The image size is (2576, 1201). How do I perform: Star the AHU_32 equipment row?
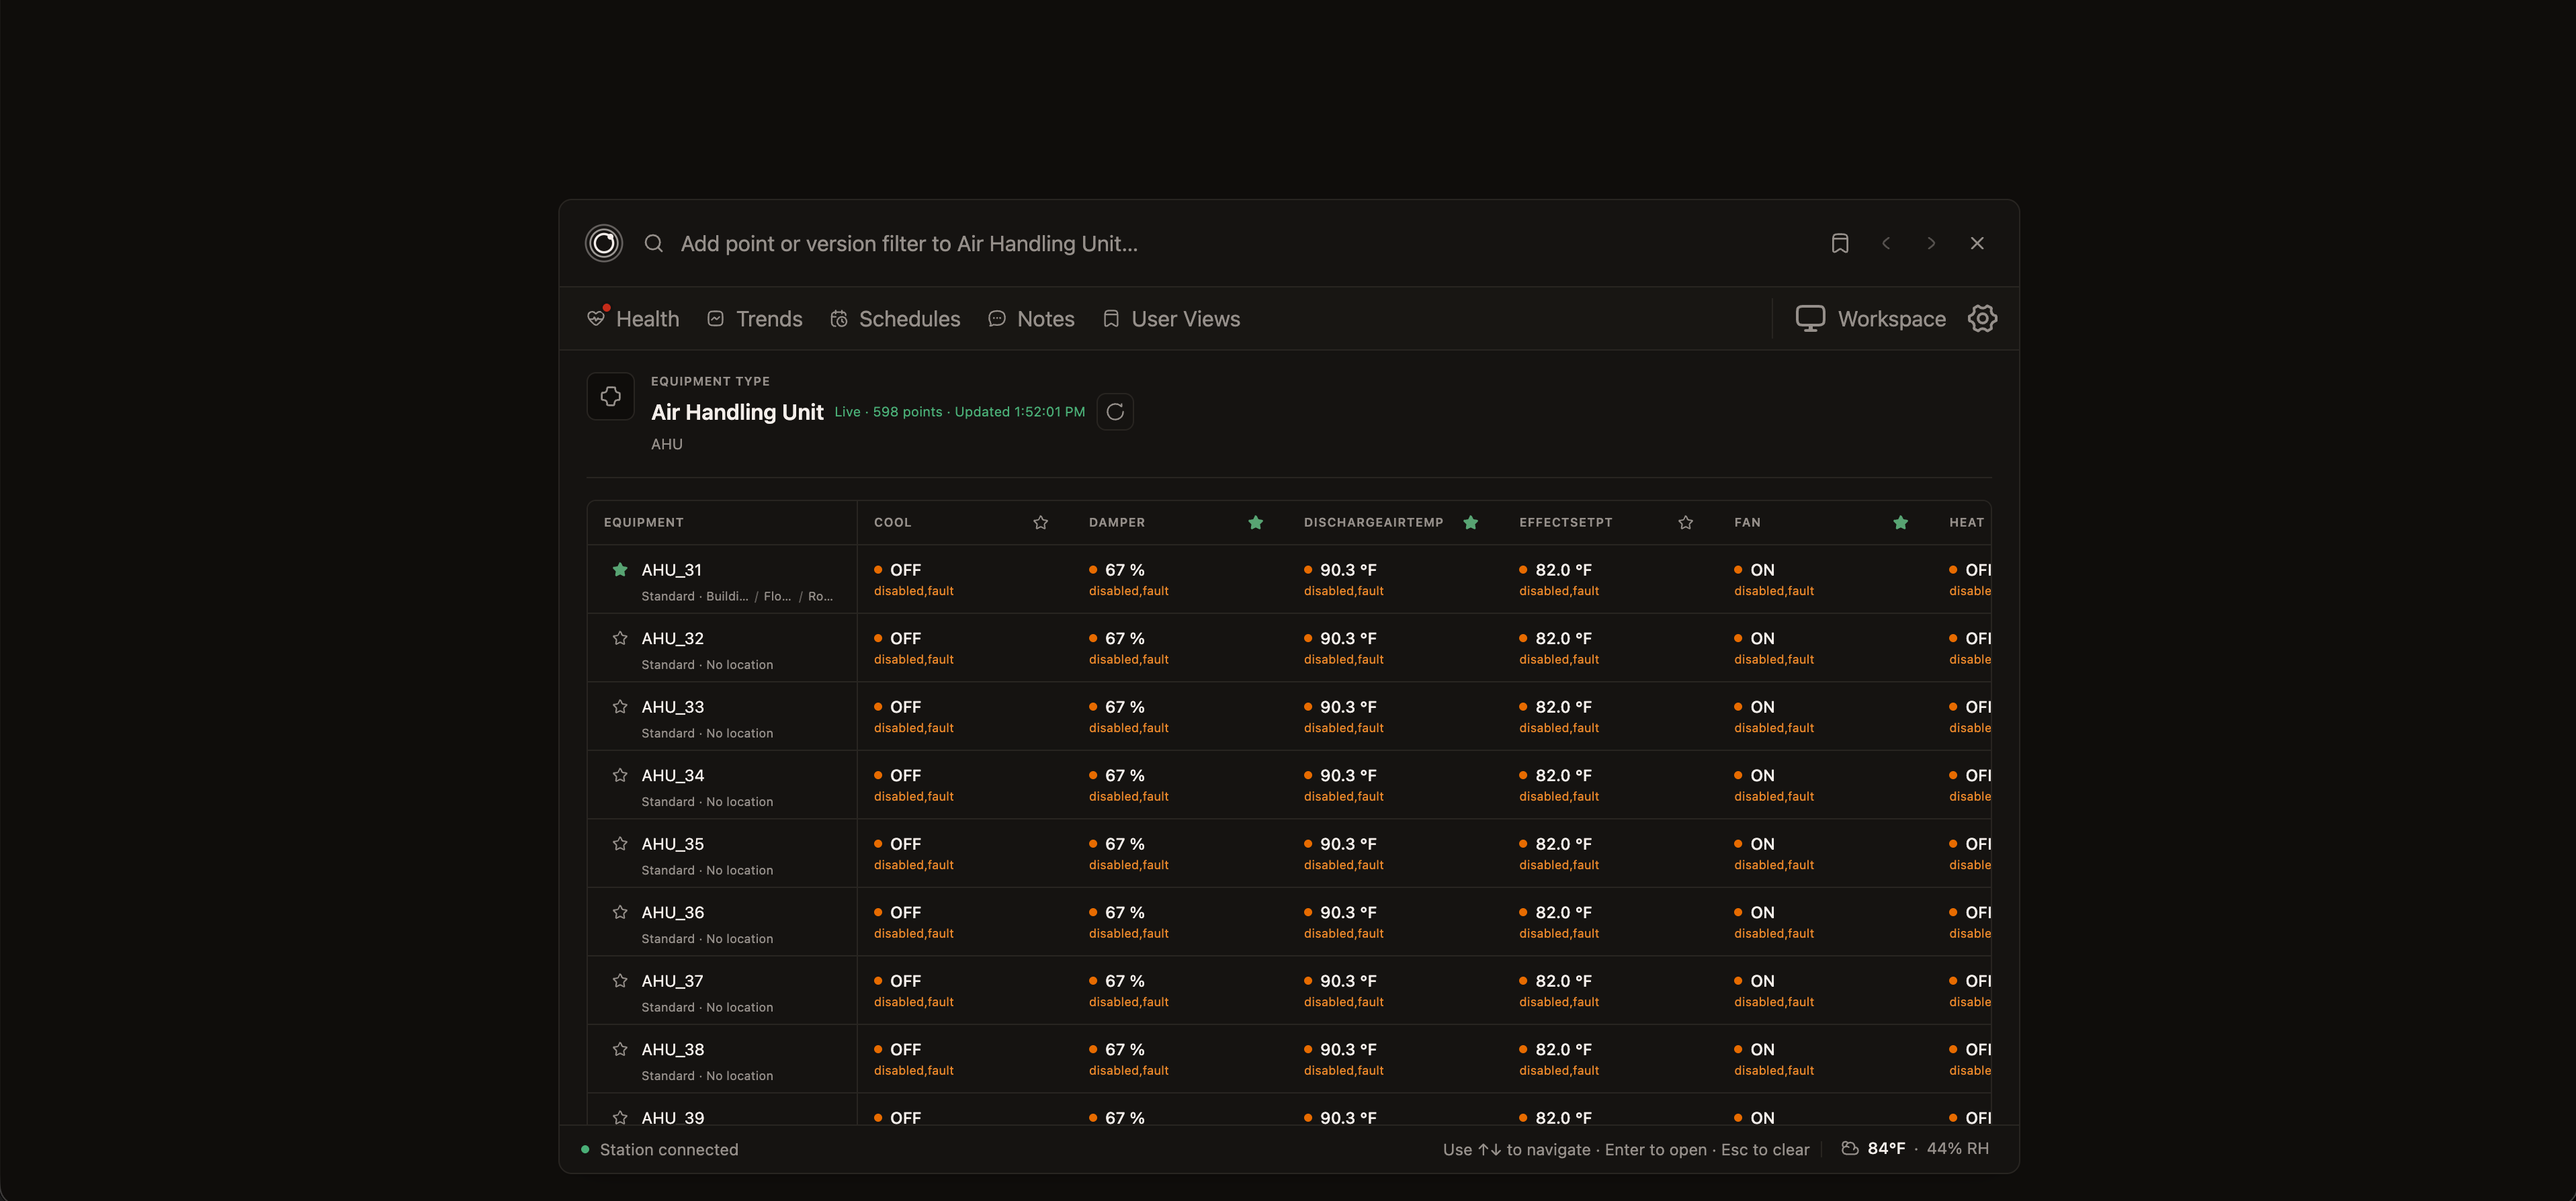[620, 638]
